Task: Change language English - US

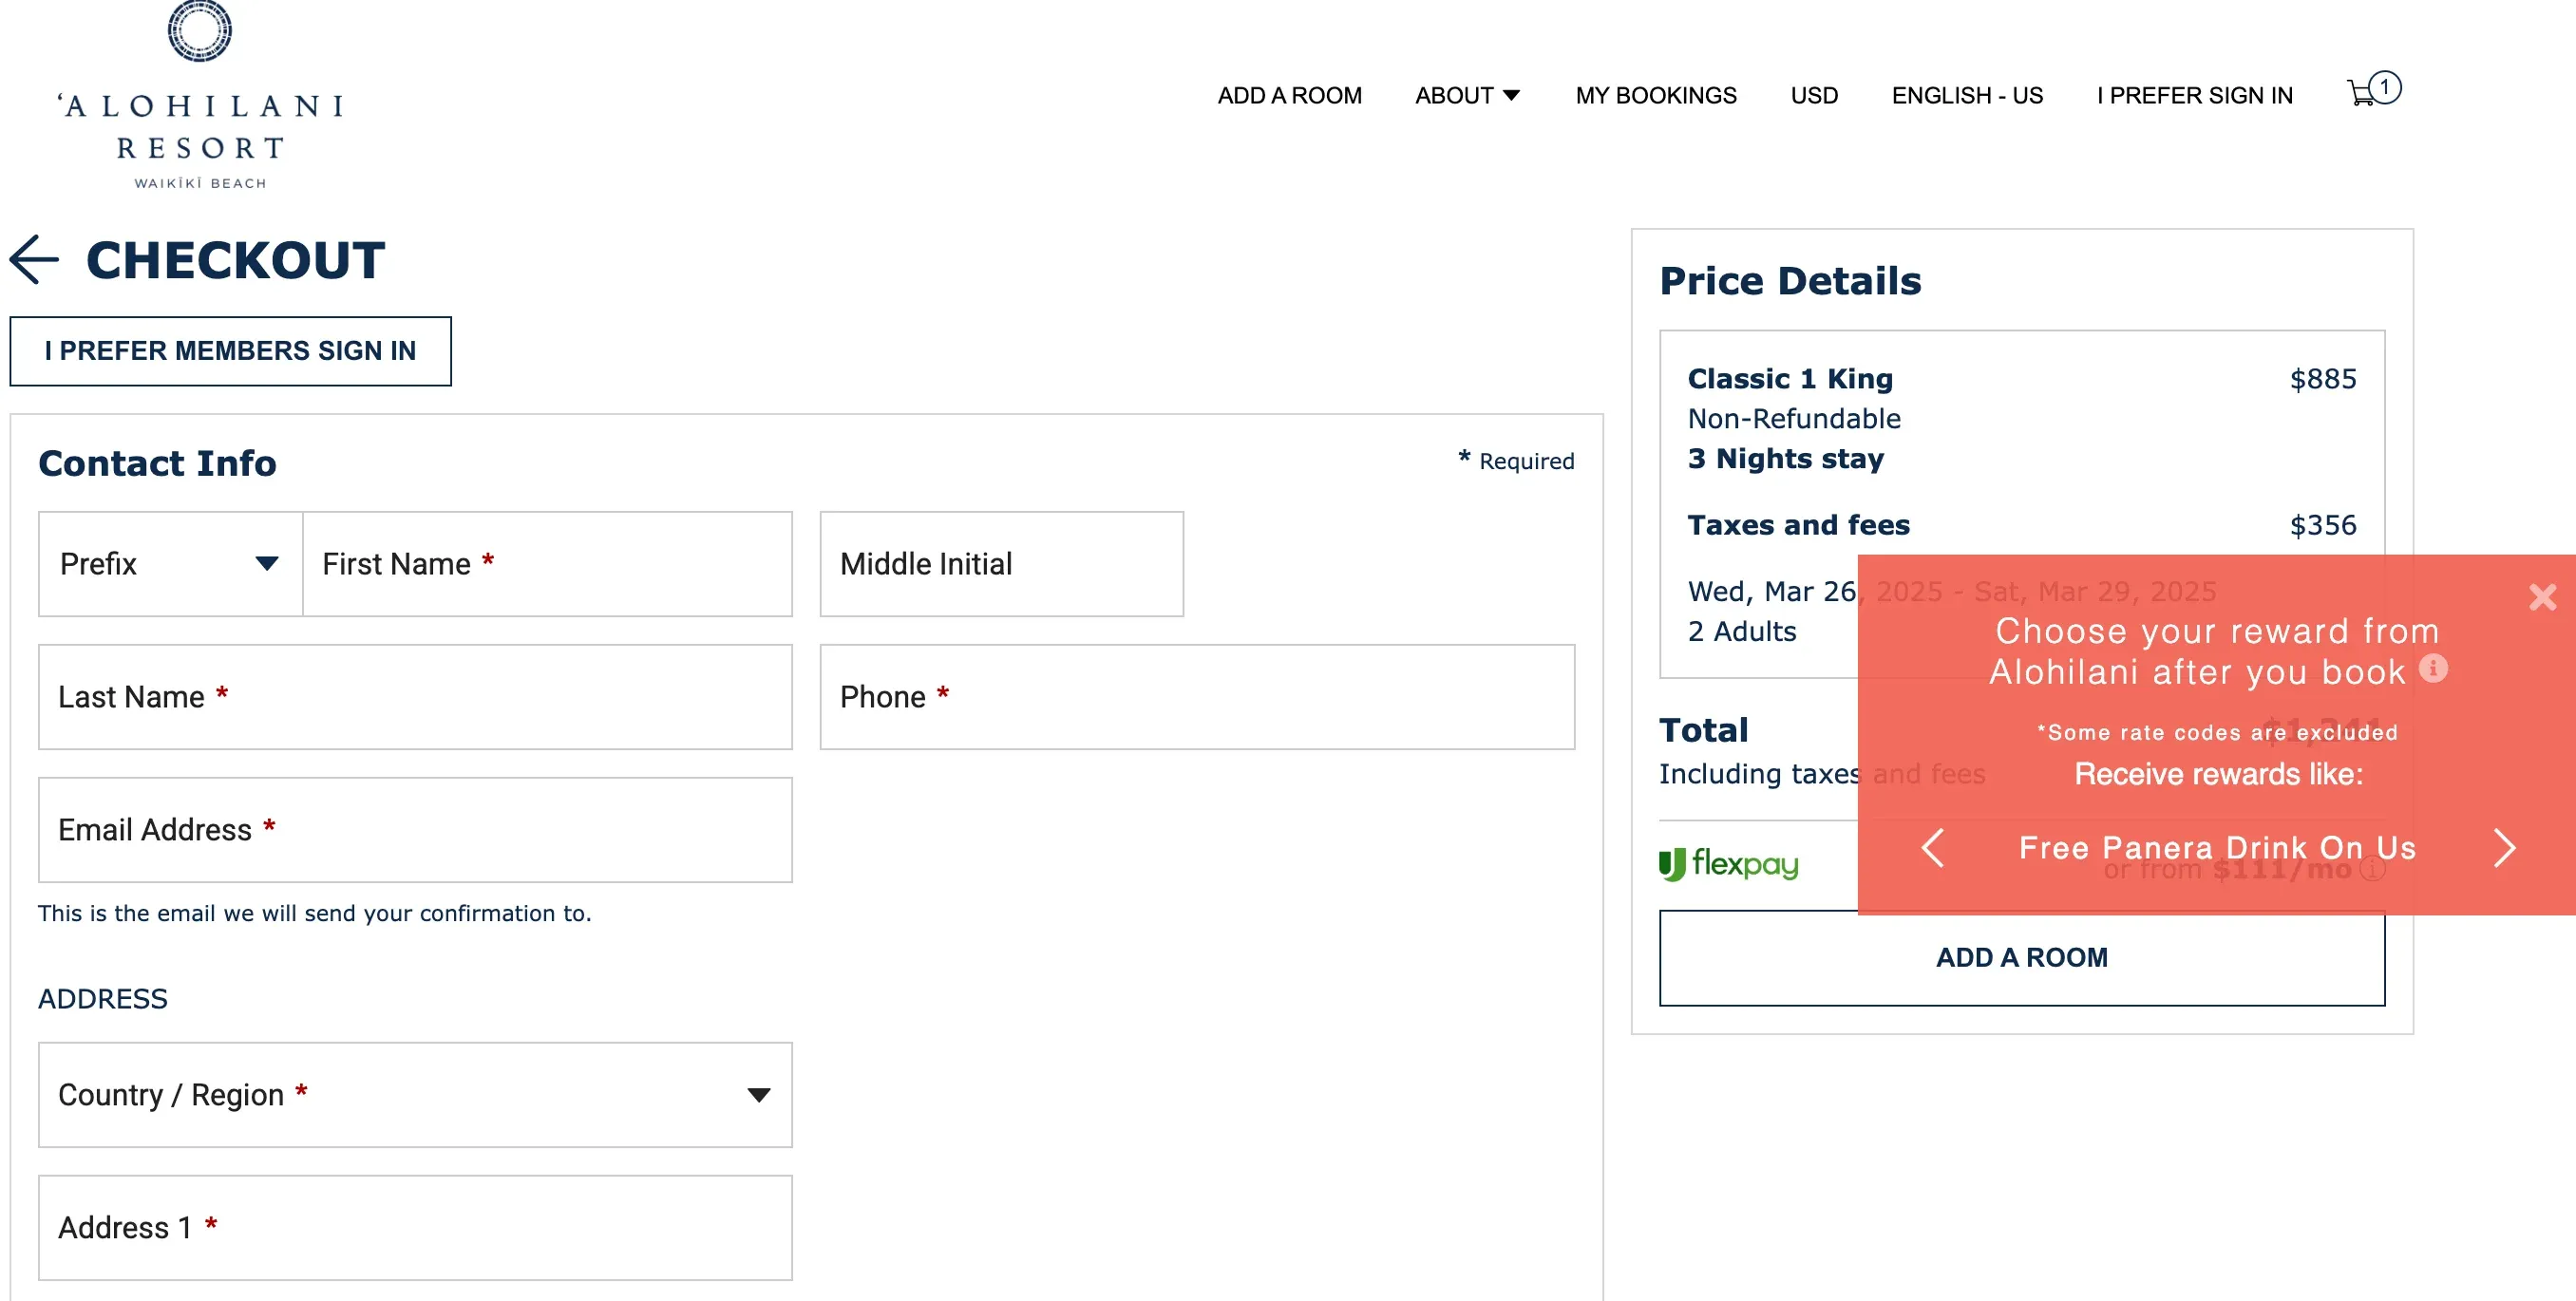Action: tap(1967, 96)
